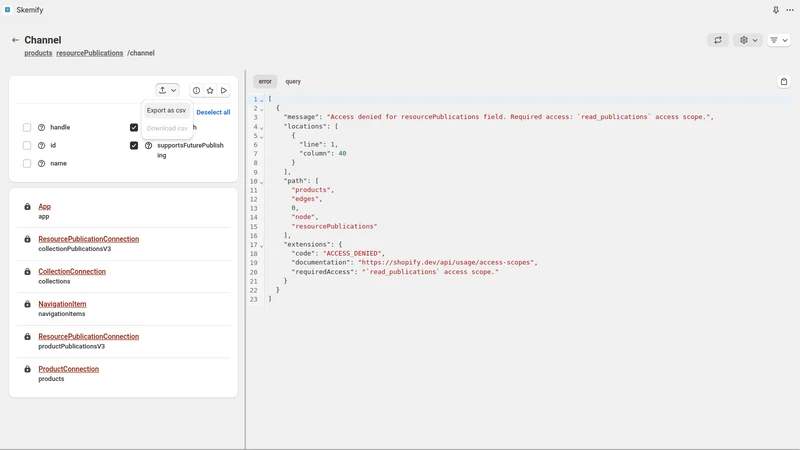Click the help icon next to handle
The width and height of the screenshot is (800, 450).
(41, 128)
